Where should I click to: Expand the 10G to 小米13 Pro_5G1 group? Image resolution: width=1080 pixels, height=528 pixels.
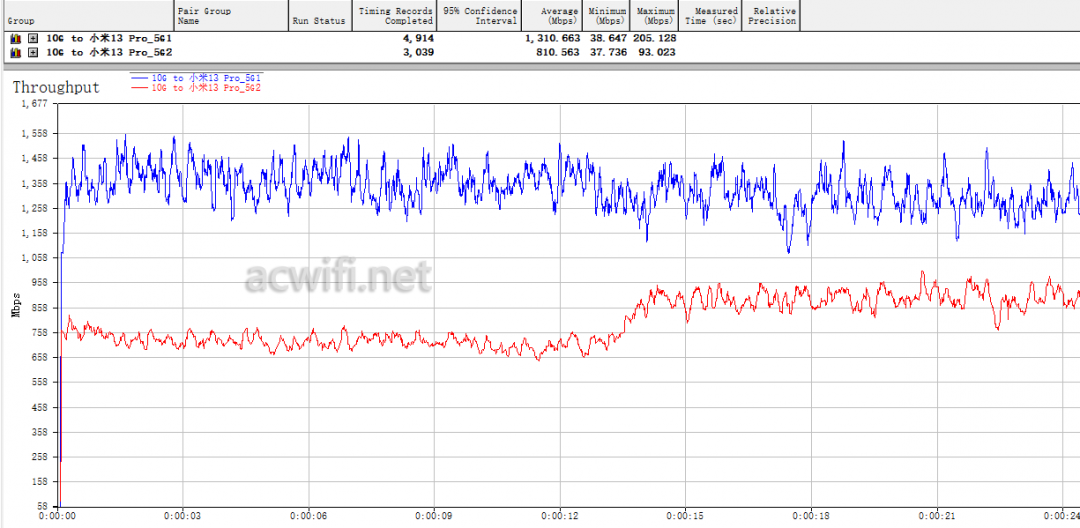pos(33,38)
